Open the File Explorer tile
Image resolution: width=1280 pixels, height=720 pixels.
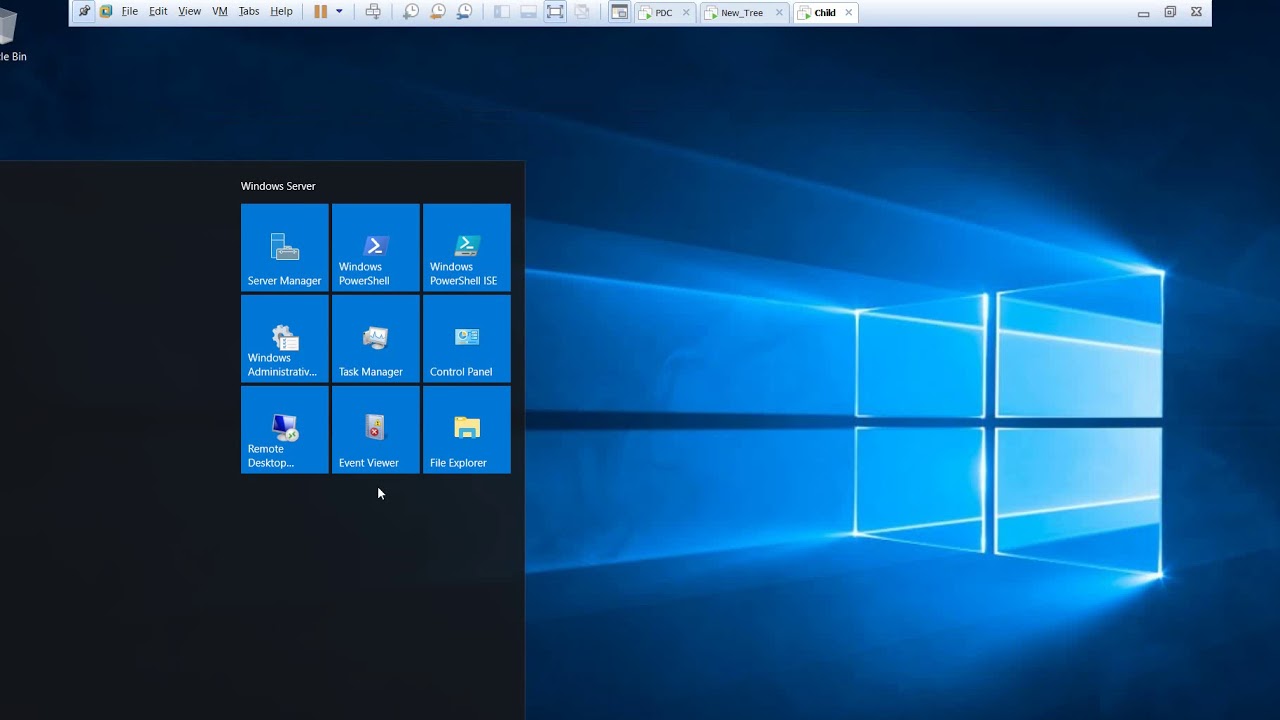click(467, 430)
